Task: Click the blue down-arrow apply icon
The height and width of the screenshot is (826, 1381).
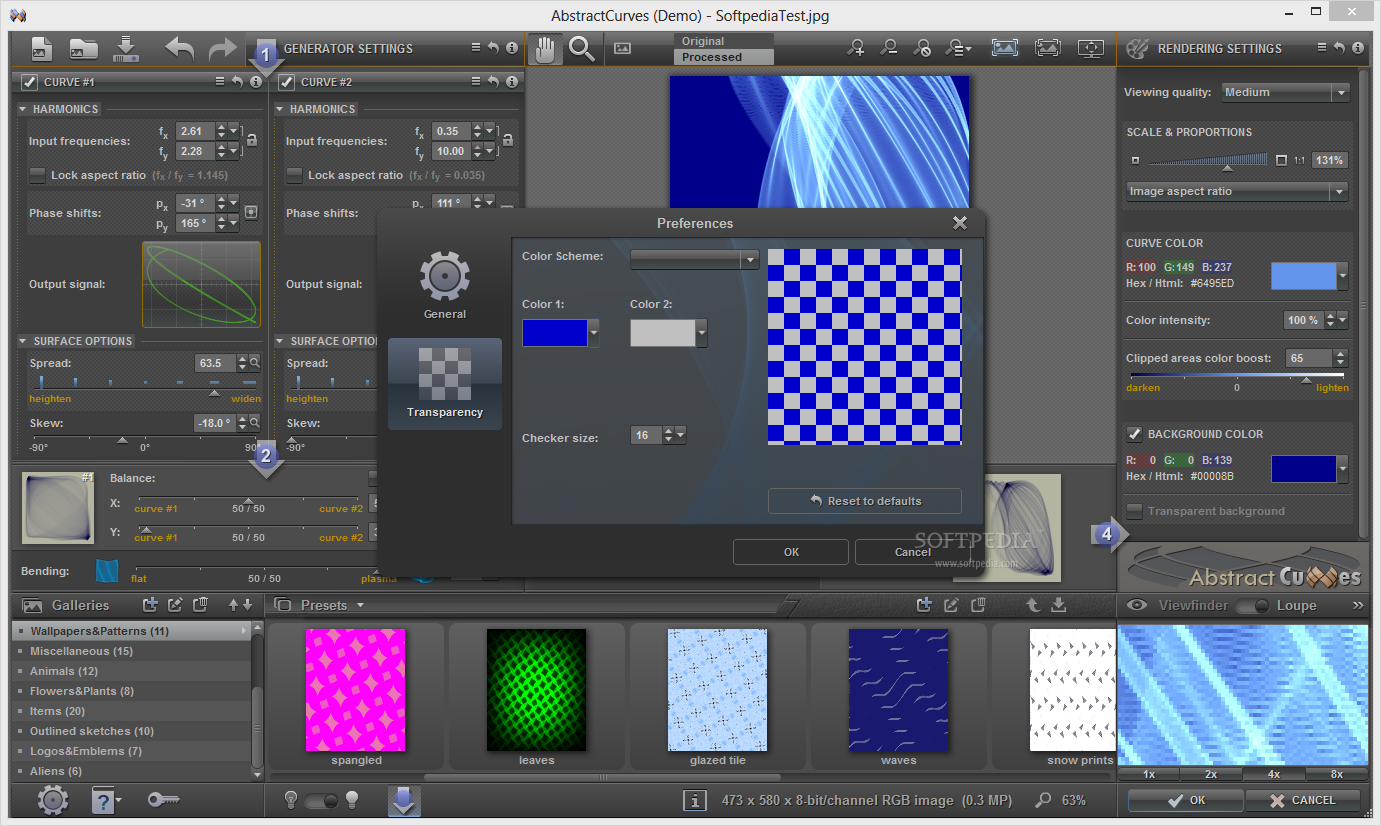Action: tap(404, 800)
